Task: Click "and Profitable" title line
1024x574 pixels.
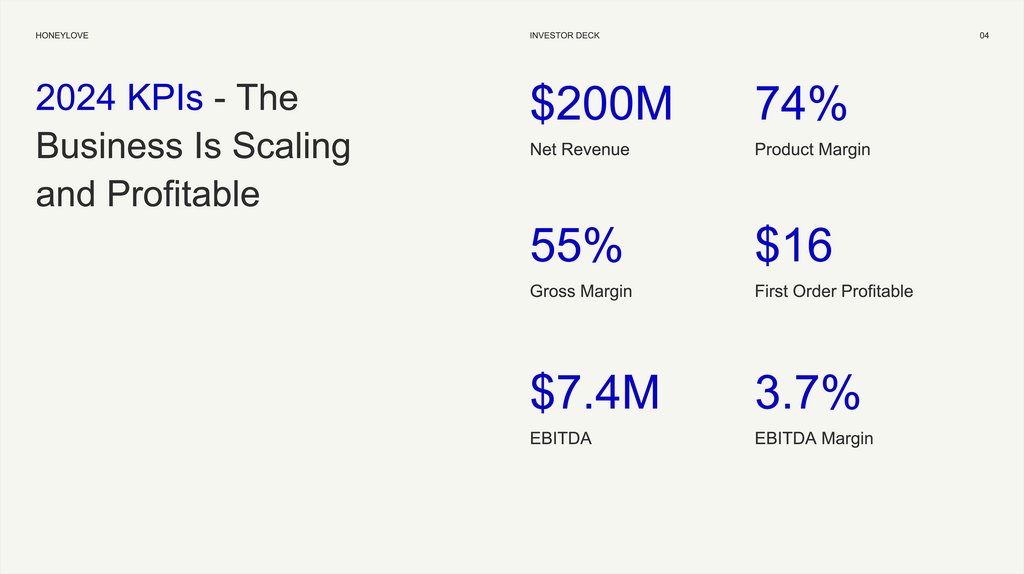Action: point(147,194)
